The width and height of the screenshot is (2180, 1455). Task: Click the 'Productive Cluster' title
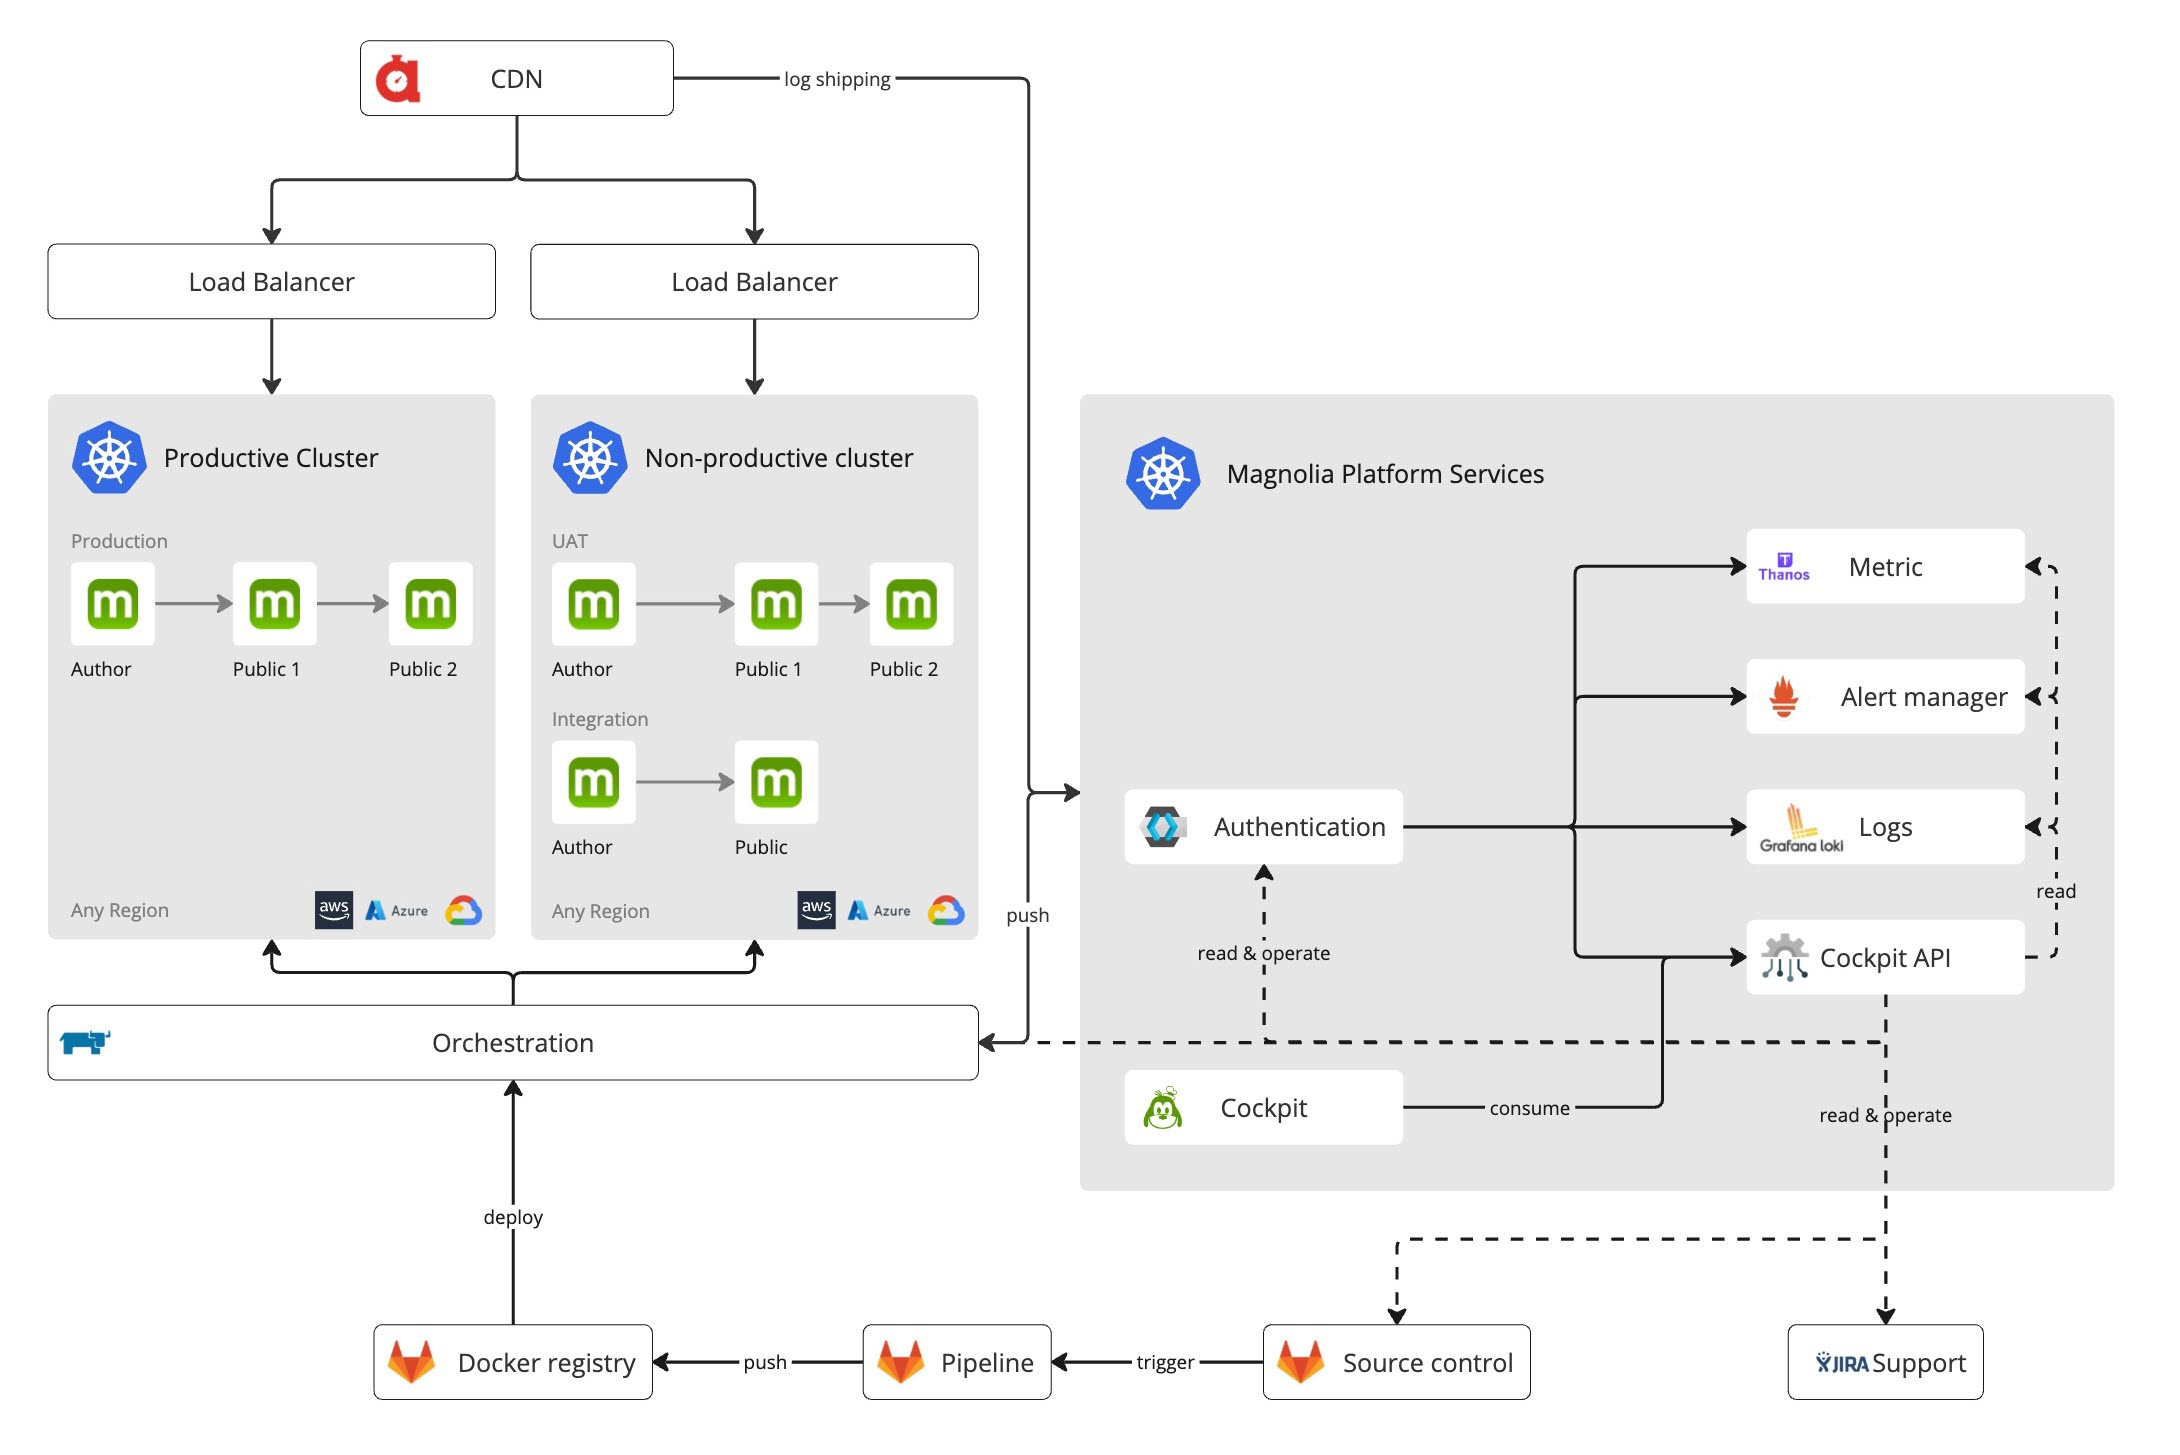pos(271,458)
